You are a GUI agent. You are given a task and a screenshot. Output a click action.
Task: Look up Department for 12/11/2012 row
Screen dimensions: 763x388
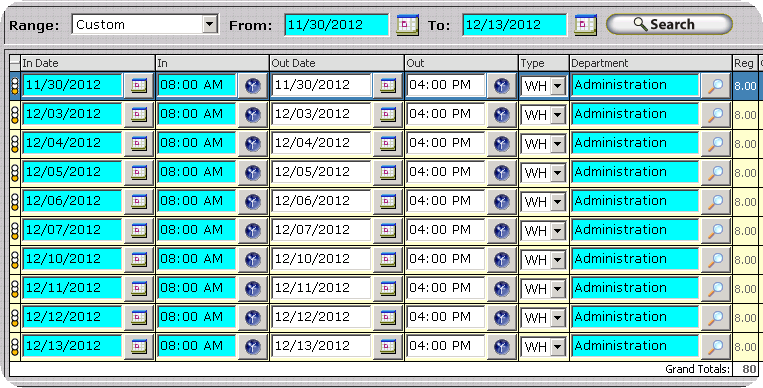pyautogui.click(x=715, y=289)
